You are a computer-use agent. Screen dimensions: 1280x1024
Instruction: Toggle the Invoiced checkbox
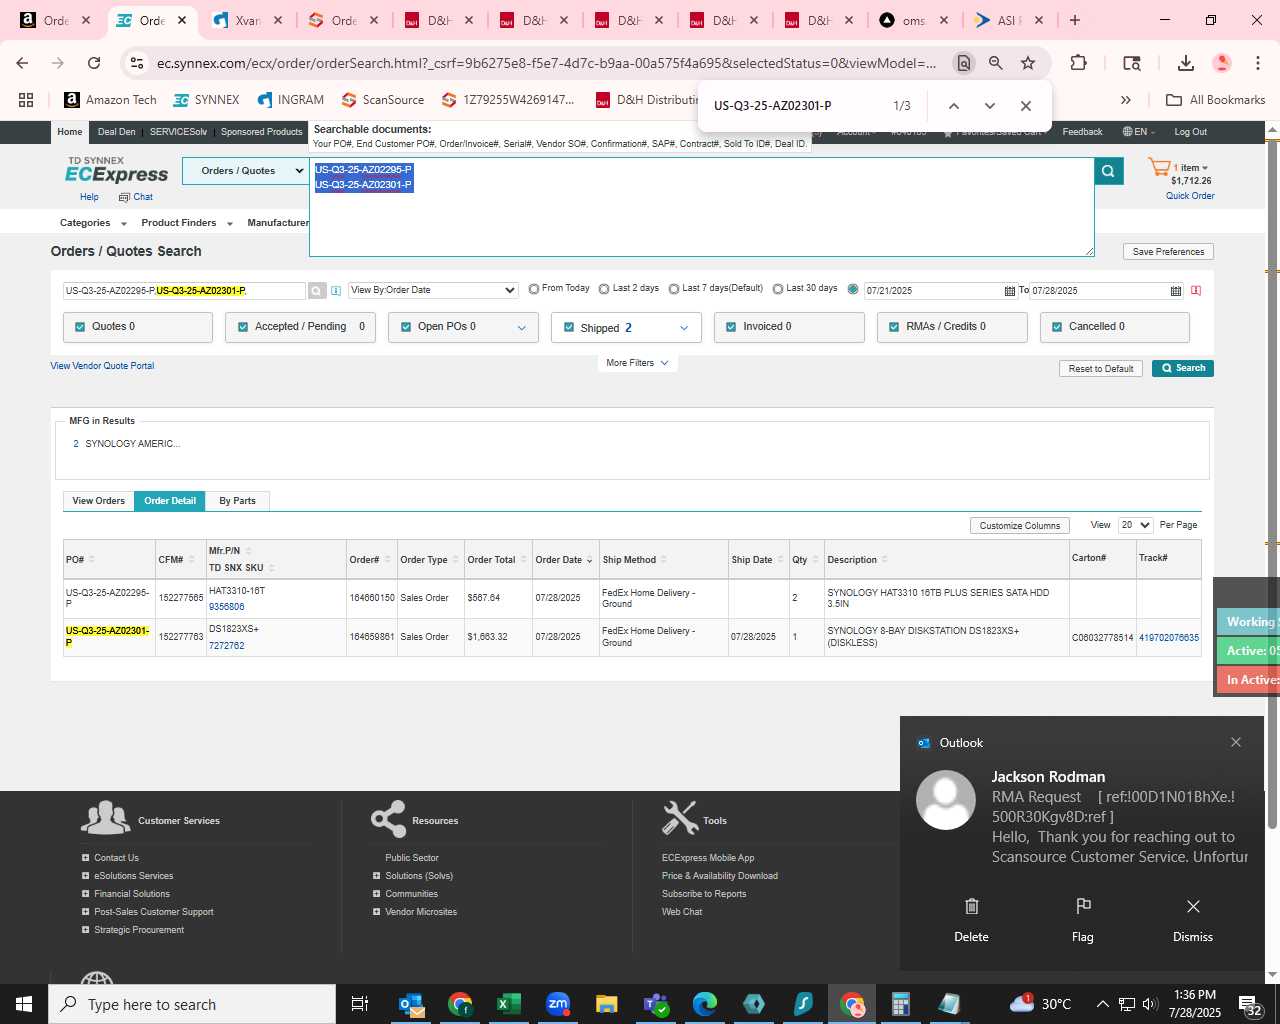pyautogui.click(x=731, y=327)
